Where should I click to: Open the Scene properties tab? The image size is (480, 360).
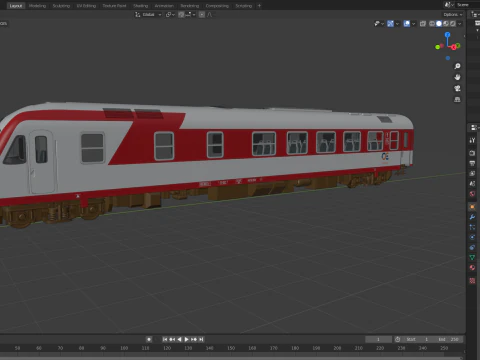click(472, 183)
